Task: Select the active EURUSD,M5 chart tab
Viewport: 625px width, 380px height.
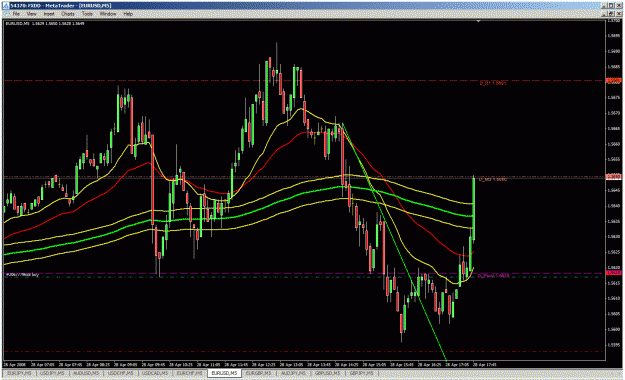Action: (224, 373)
